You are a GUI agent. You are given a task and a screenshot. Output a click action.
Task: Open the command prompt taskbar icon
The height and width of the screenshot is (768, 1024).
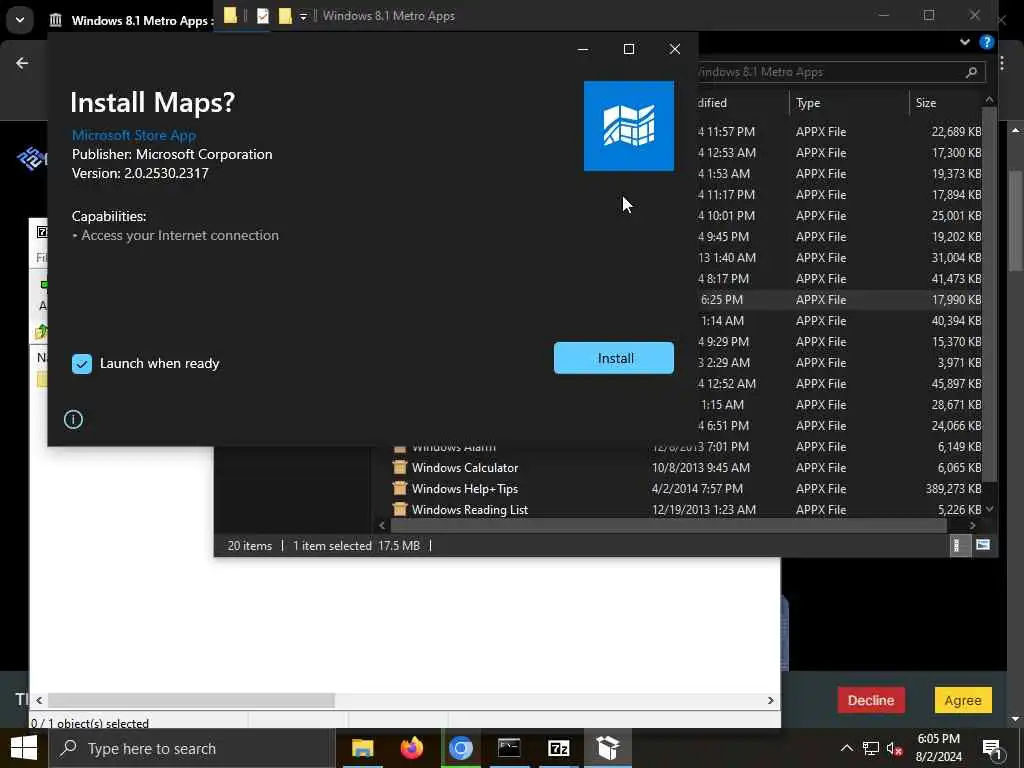509,748
